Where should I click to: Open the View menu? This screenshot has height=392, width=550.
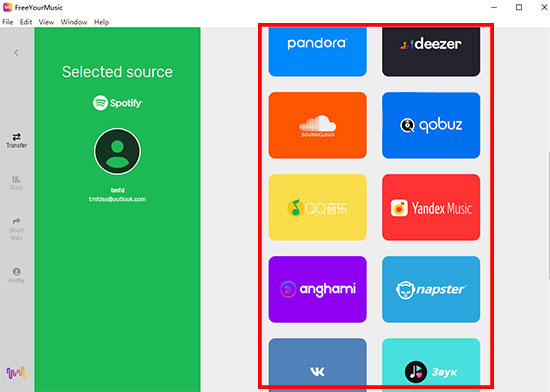pos(46,22)
